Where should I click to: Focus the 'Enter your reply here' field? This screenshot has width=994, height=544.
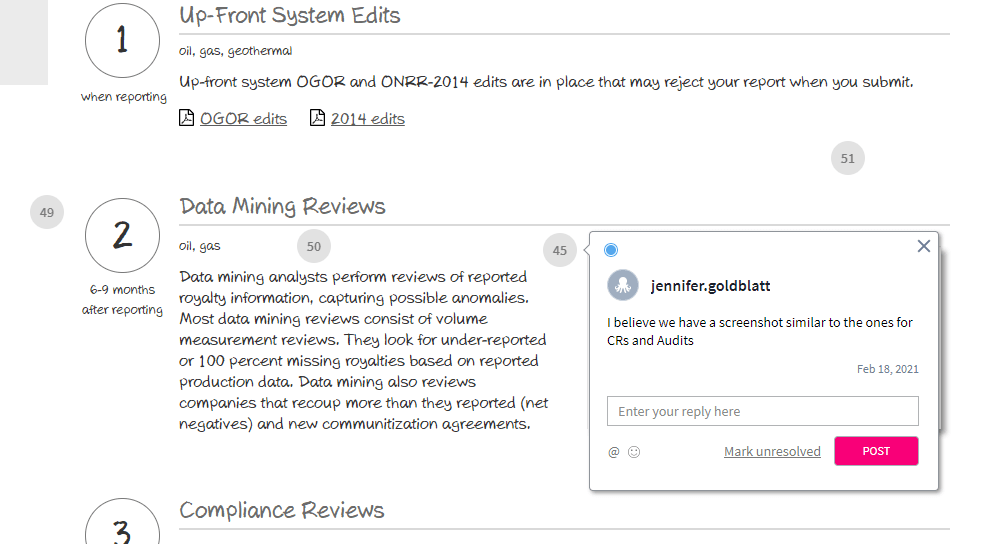762,411
